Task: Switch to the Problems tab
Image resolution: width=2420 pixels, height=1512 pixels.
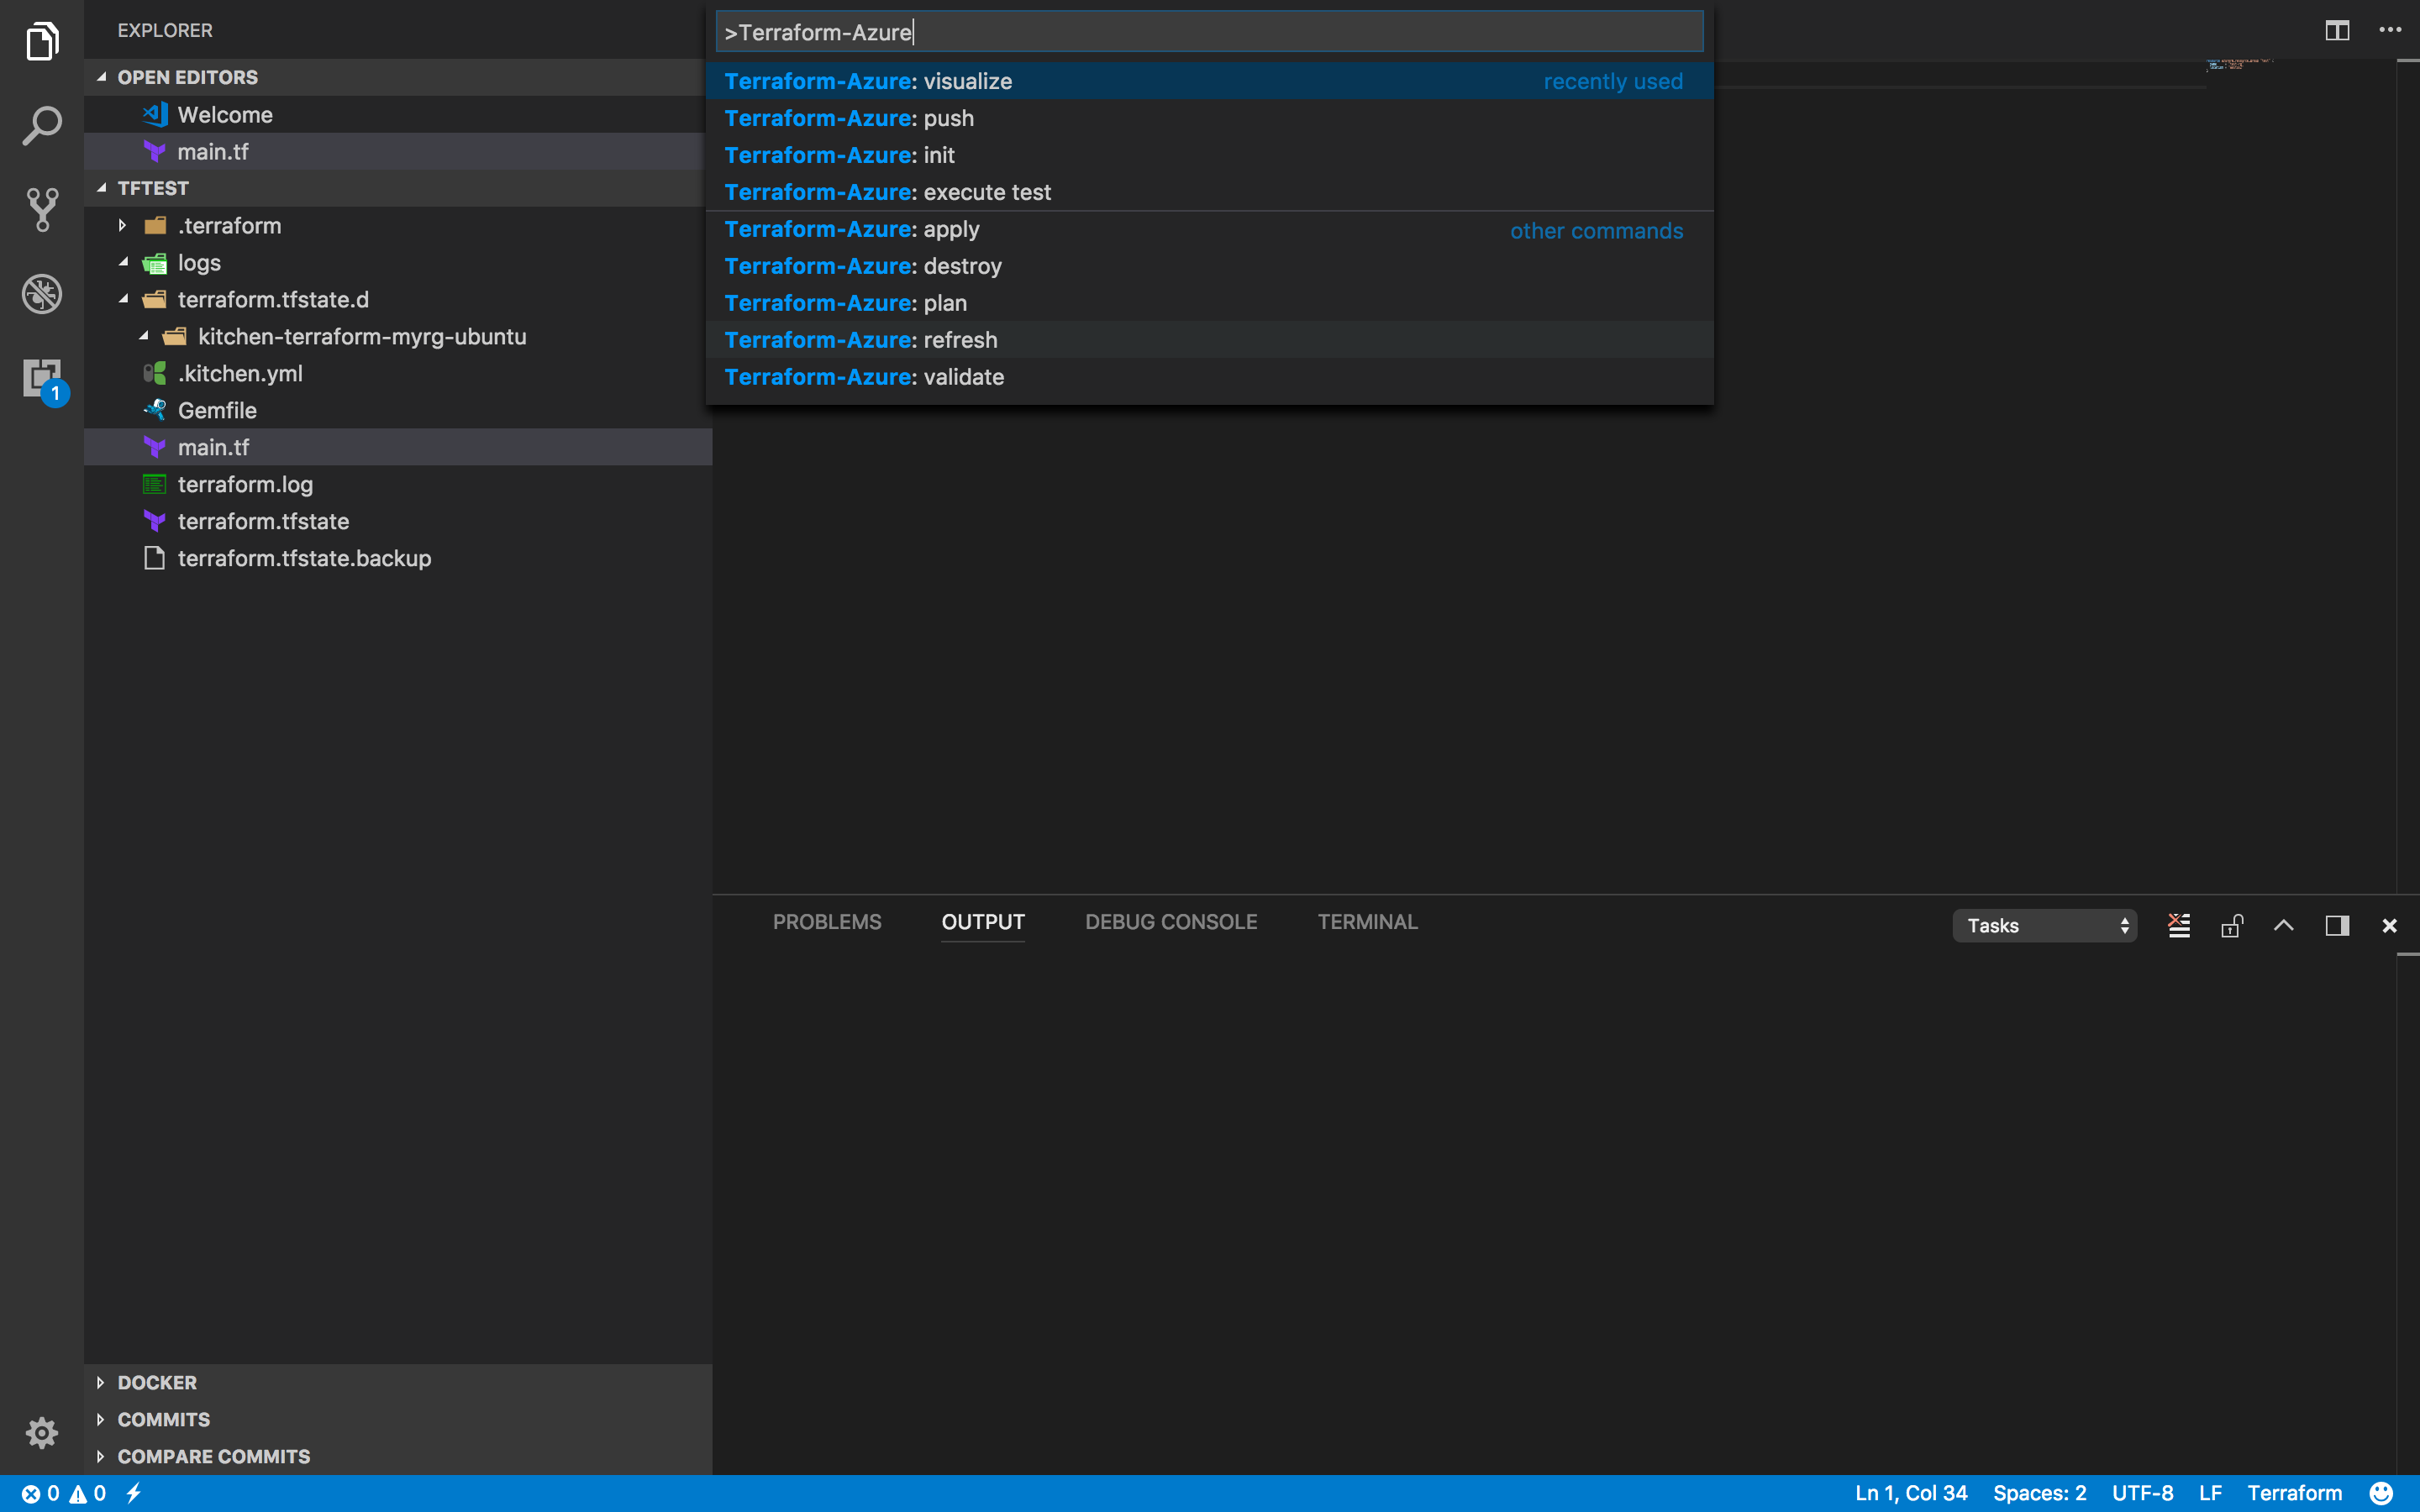Action: point(827,922)
